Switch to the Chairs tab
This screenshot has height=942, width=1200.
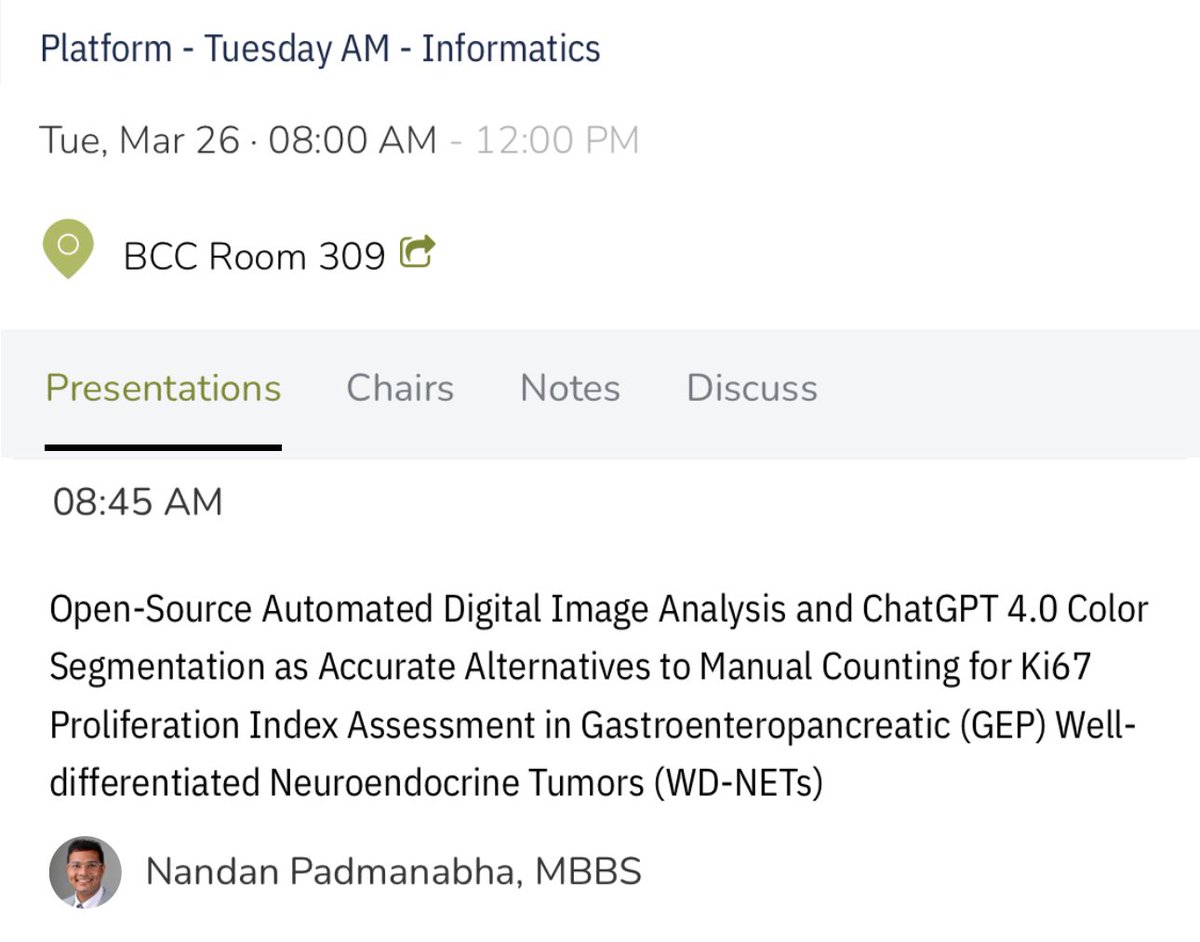click(x=399, y=388)
